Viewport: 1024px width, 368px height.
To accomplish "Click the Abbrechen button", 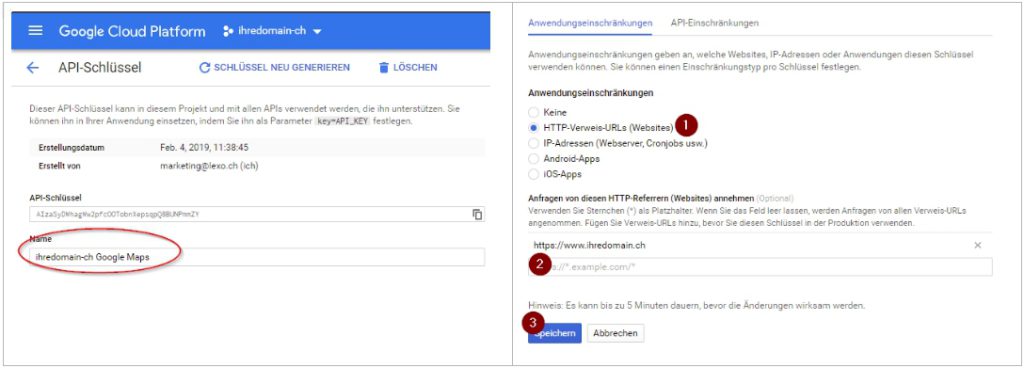I will tap(615, 333).
